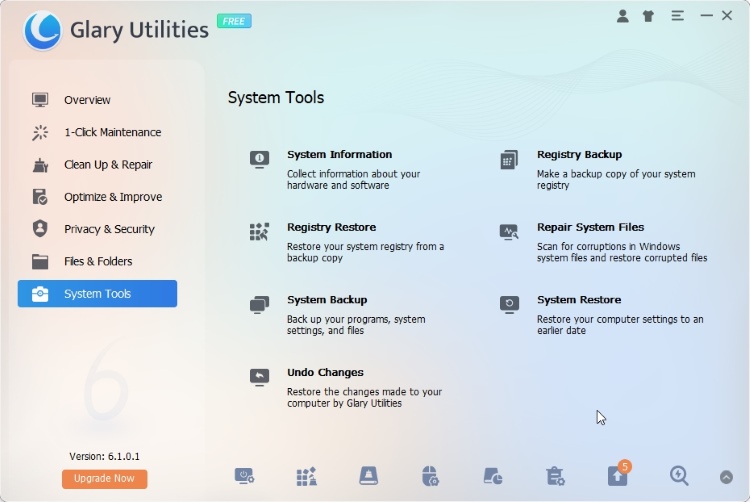
Task: Open software update icon with badge 5
Action: (618, 475)
